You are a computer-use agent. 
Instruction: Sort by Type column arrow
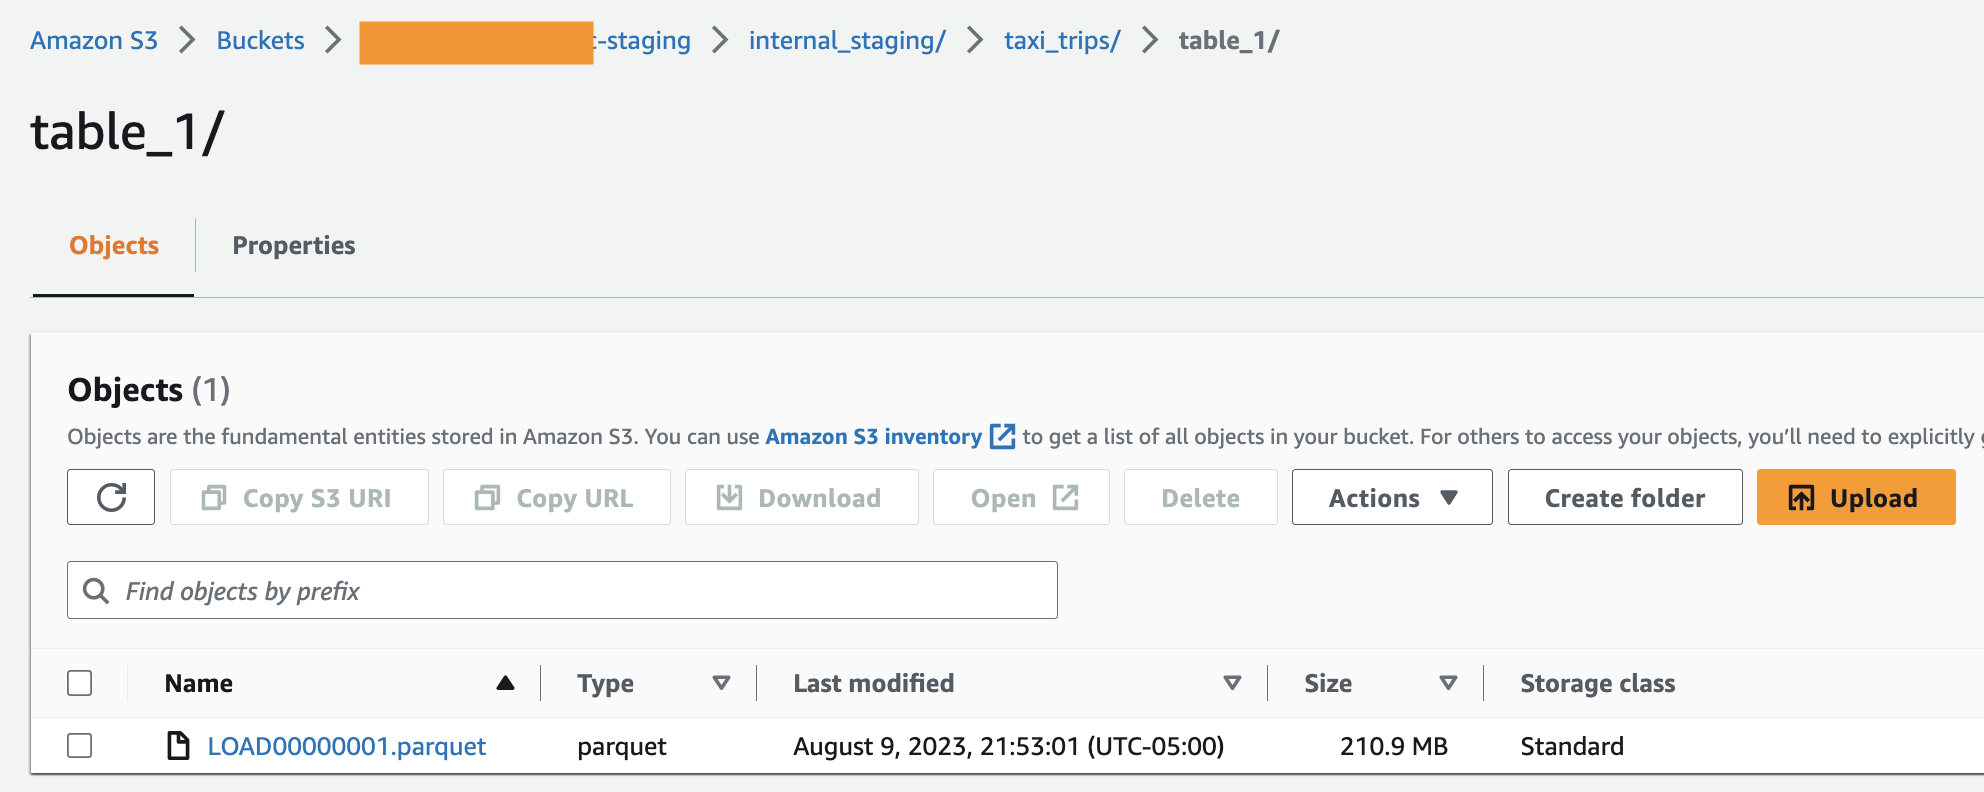pos(721,683)
